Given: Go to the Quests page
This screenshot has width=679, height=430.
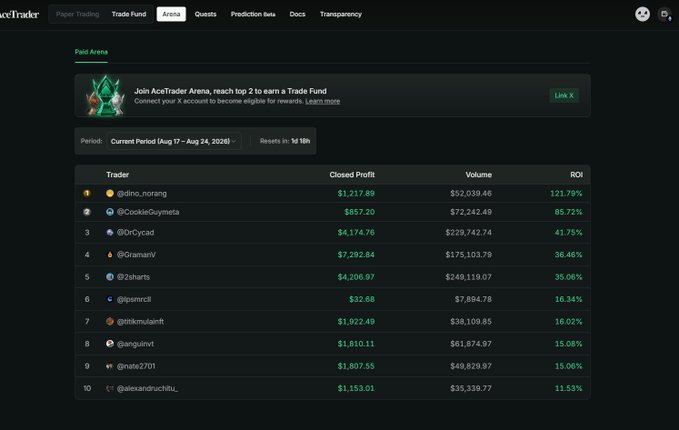Looking at the screenshot, I should [205, 14].
